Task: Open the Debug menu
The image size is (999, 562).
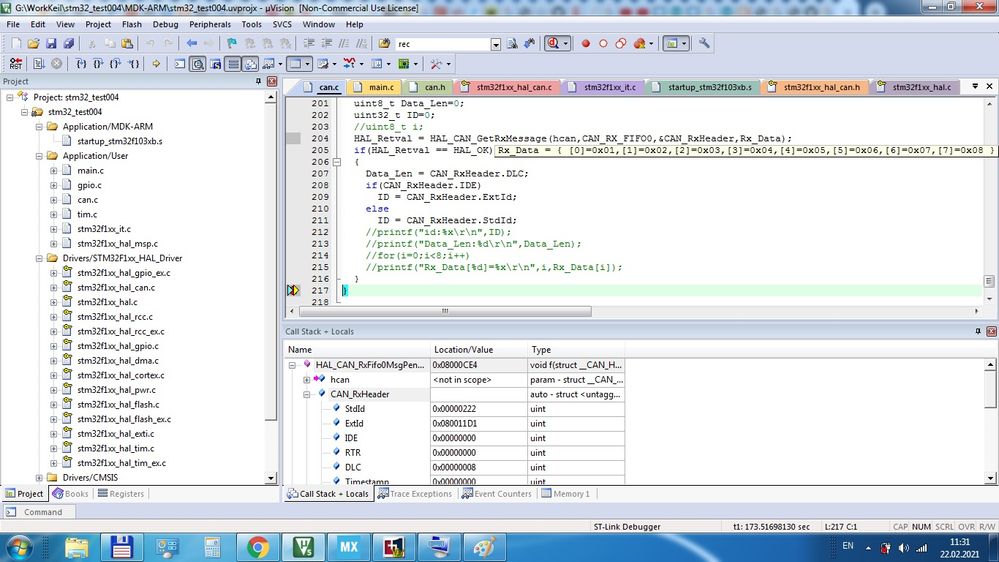Action: pos(165,24)
